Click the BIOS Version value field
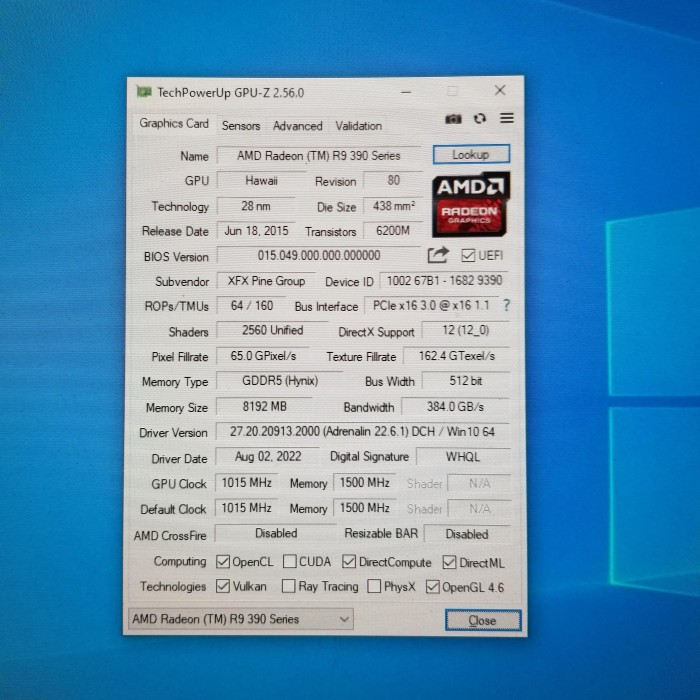Image resolution: width=700 pixels, height=700 pixels. [x=319, y=255]
